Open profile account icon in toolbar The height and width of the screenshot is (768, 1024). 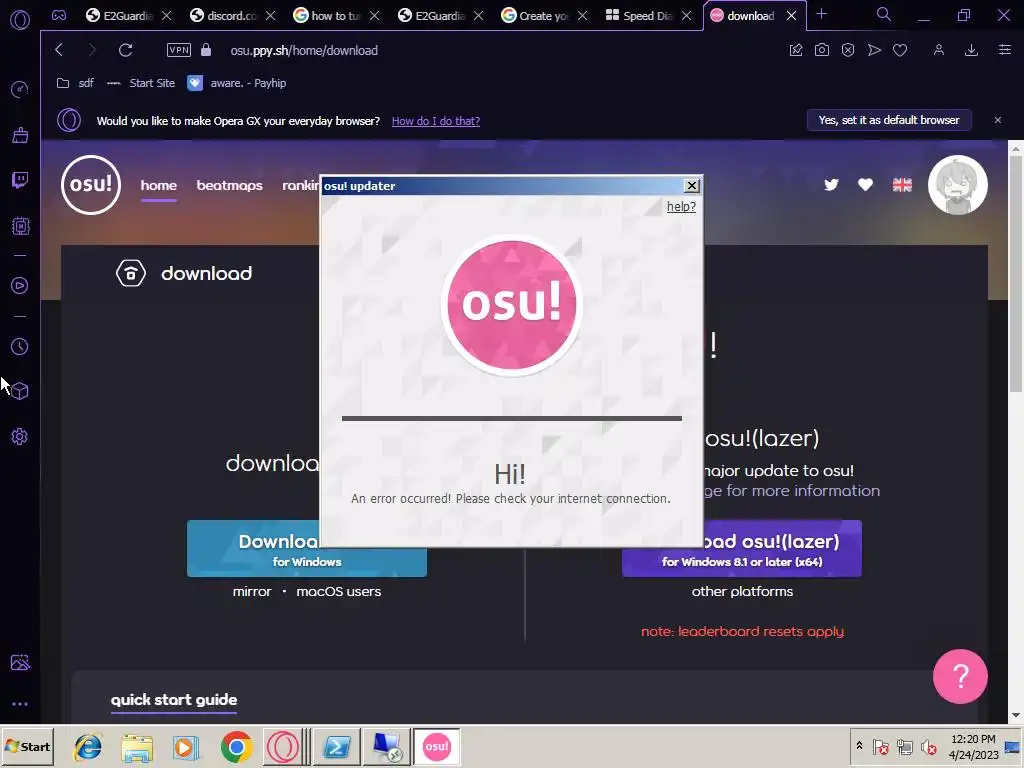[x=938, y=50]
